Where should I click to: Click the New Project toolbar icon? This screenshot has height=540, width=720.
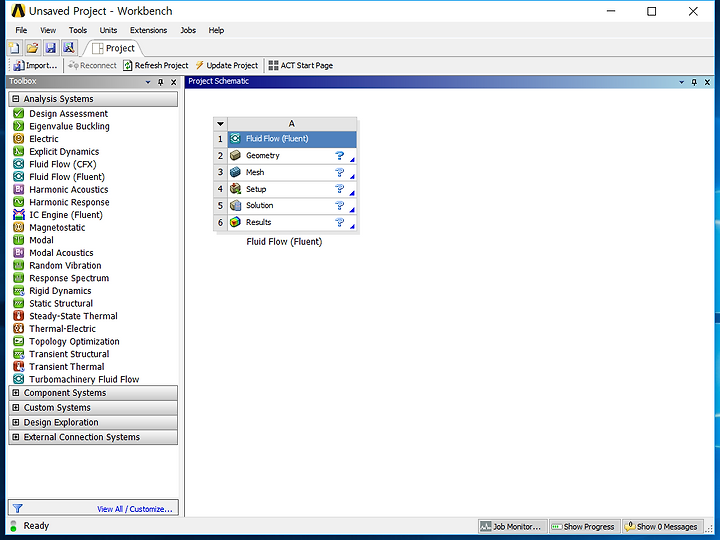[x=14, y=48]
